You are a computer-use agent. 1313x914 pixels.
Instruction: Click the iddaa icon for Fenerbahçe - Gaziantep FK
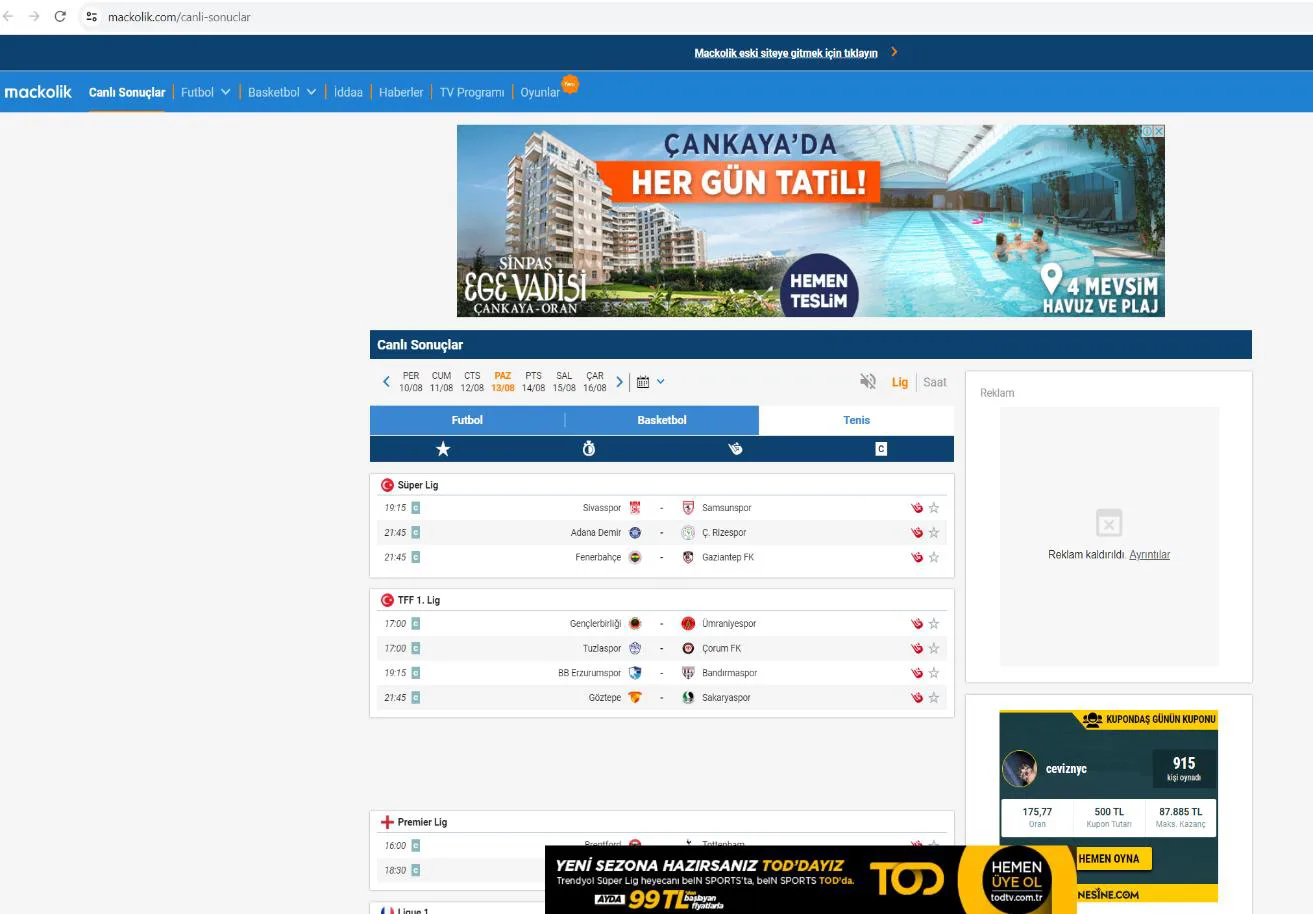click(x=915, y=557)
